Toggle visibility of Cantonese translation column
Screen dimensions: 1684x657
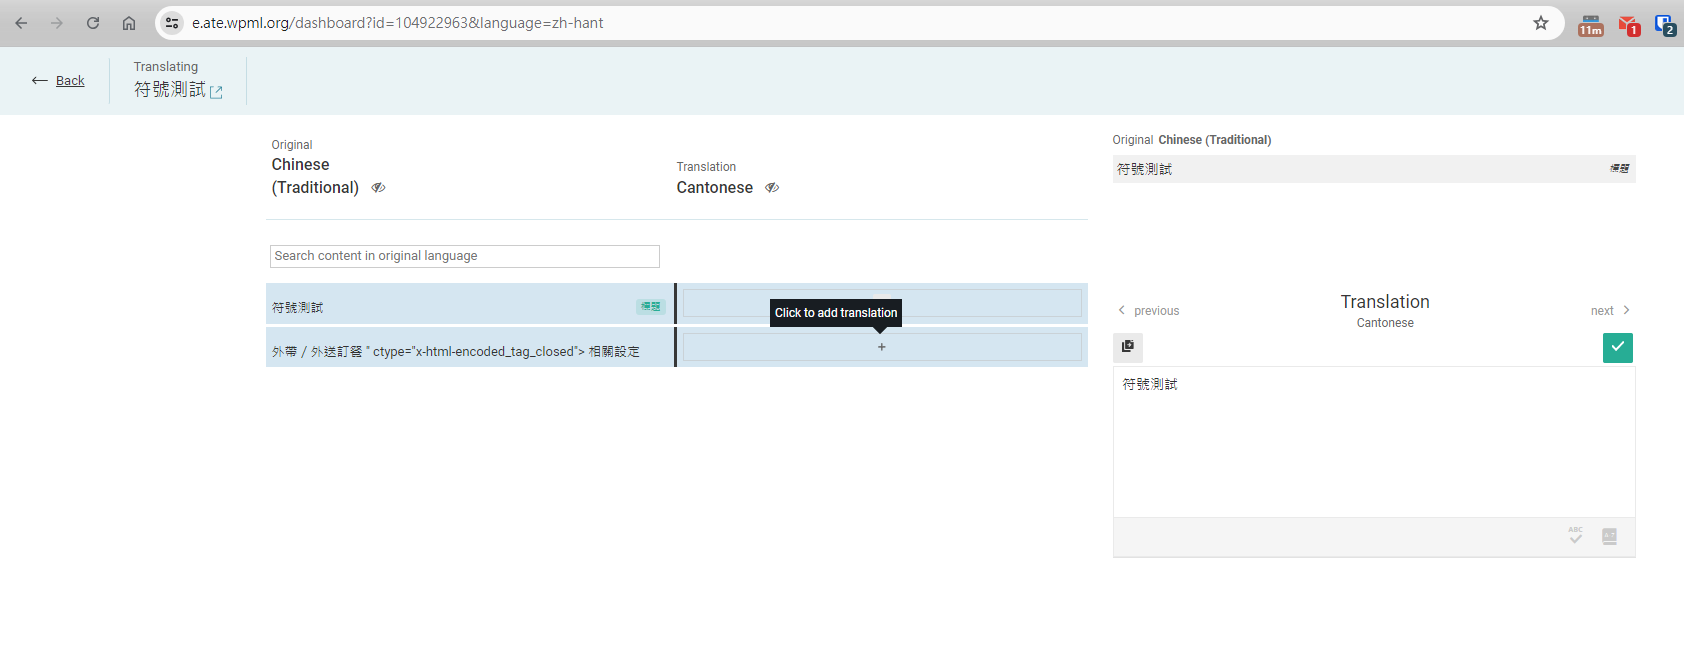click(772, 188)
